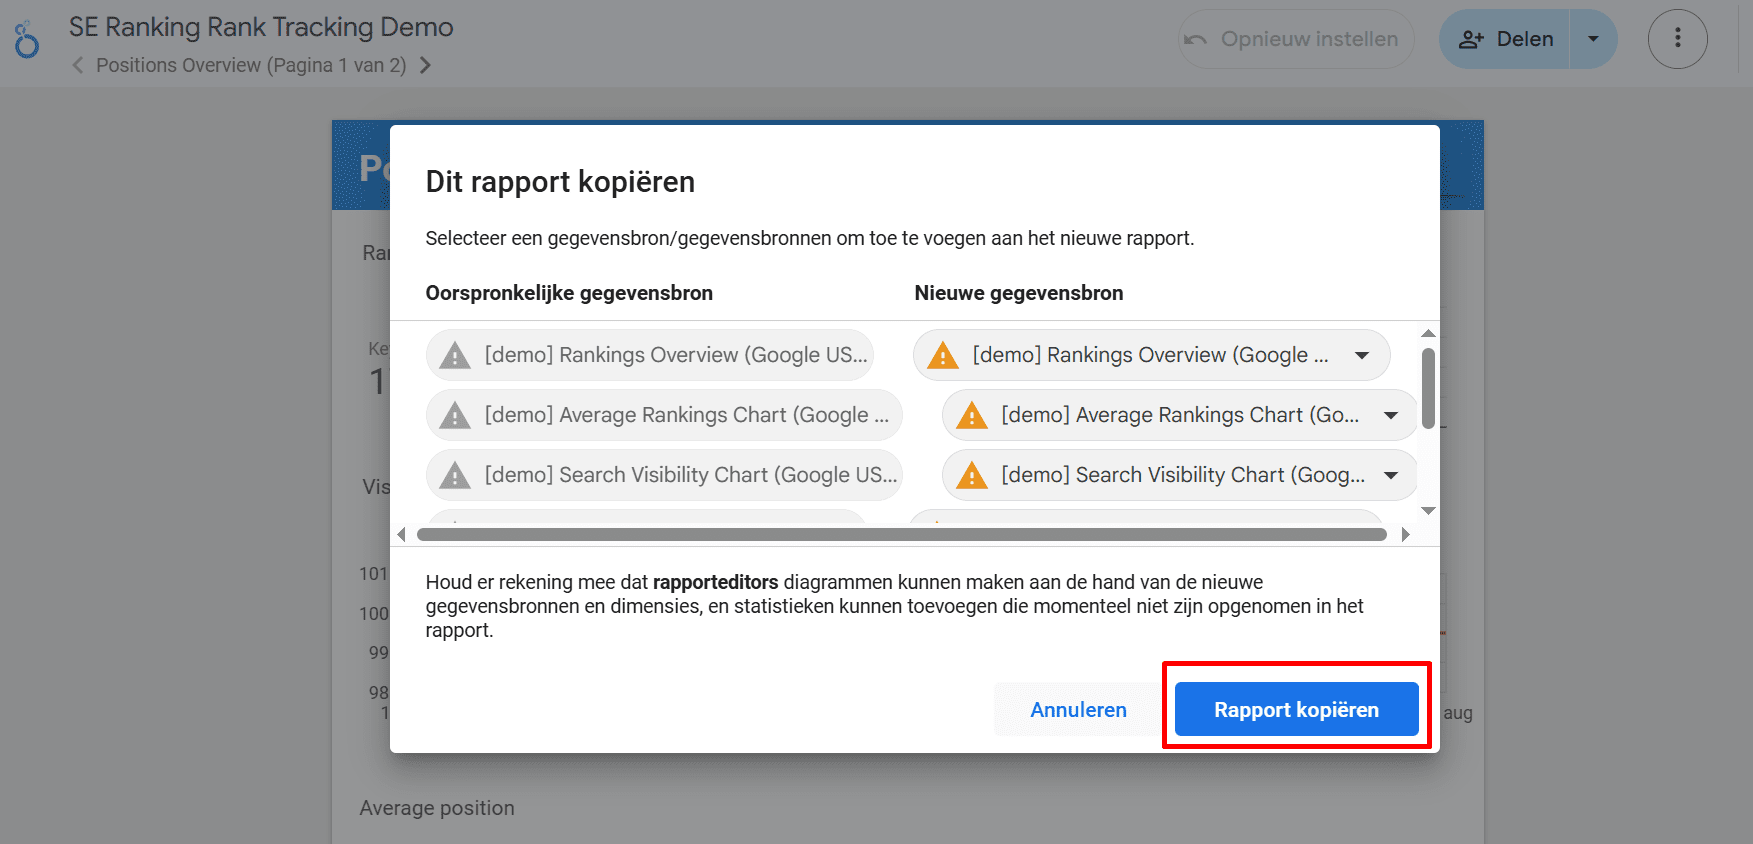Expand the Delen dropdown arrow
This screenshot has height=844, width=1753.
tap(1593, 39)
